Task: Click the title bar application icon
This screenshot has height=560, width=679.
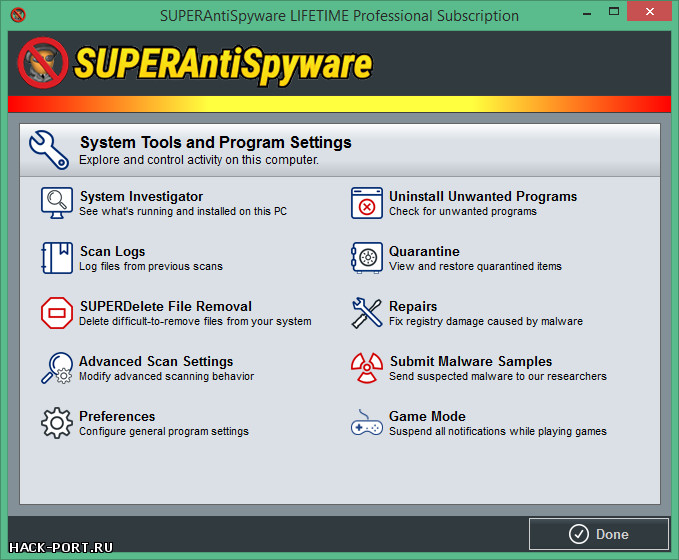Action: point(18,15)
